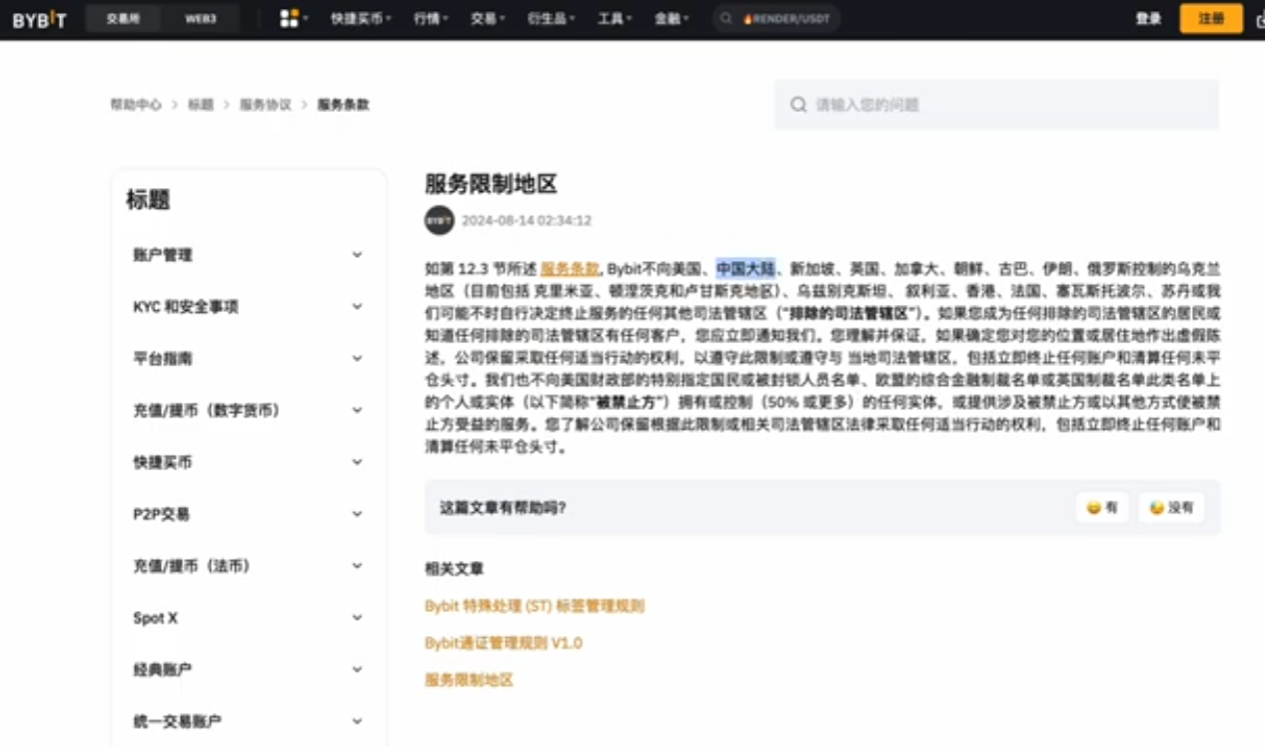Expand the 经典账户 section
The height and width of the screenshot is (747, 1265).
(248, 670)
